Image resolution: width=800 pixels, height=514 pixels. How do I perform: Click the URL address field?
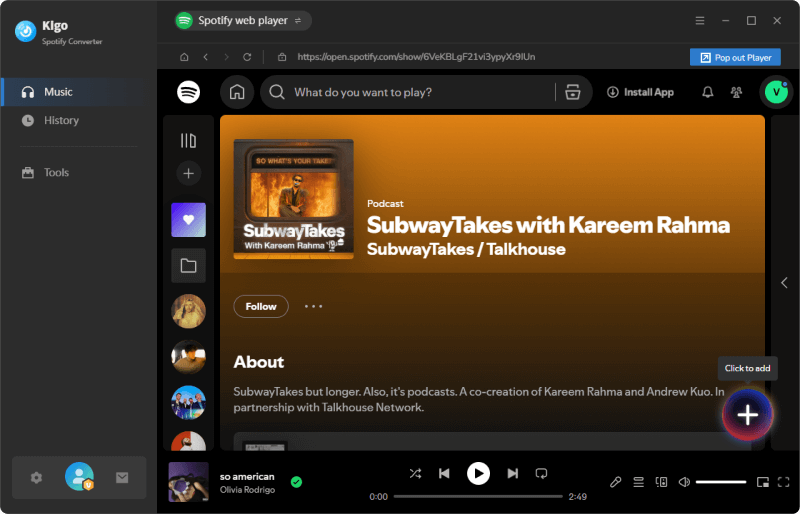pos(416,57)
